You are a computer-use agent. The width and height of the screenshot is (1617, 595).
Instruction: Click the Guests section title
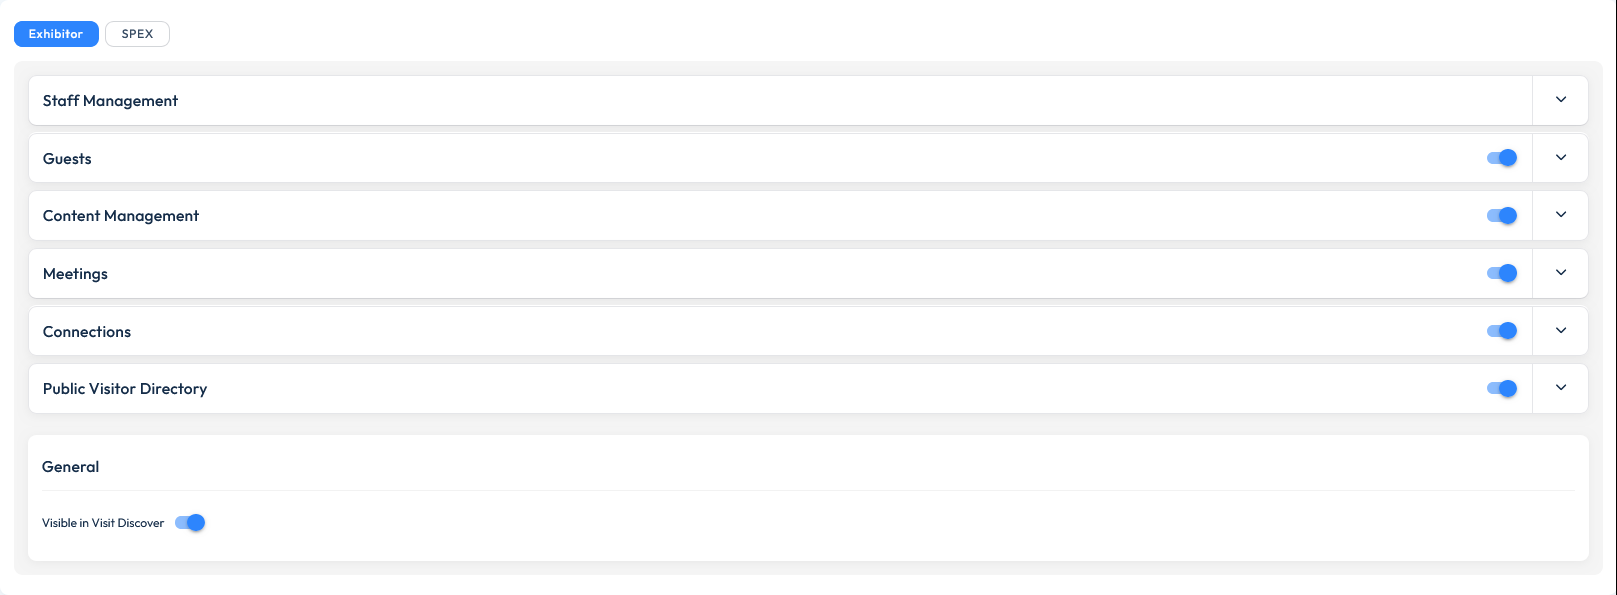tap(67, 159)
